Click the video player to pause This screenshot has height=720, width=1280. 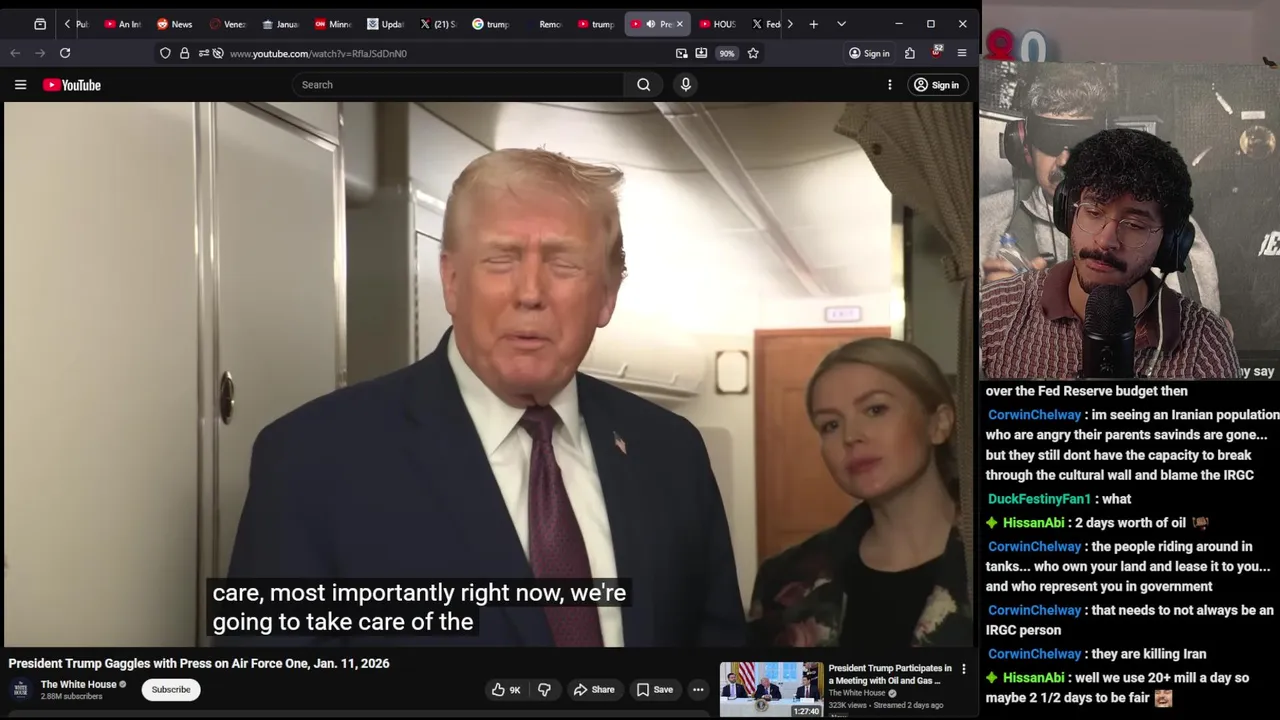(x=488, y=375)
